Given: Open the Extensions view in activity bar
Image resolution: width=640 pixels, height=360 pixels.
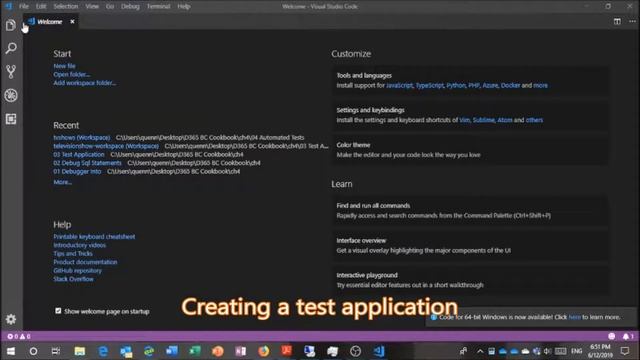Looking at the screenshot, I should 11,119.
